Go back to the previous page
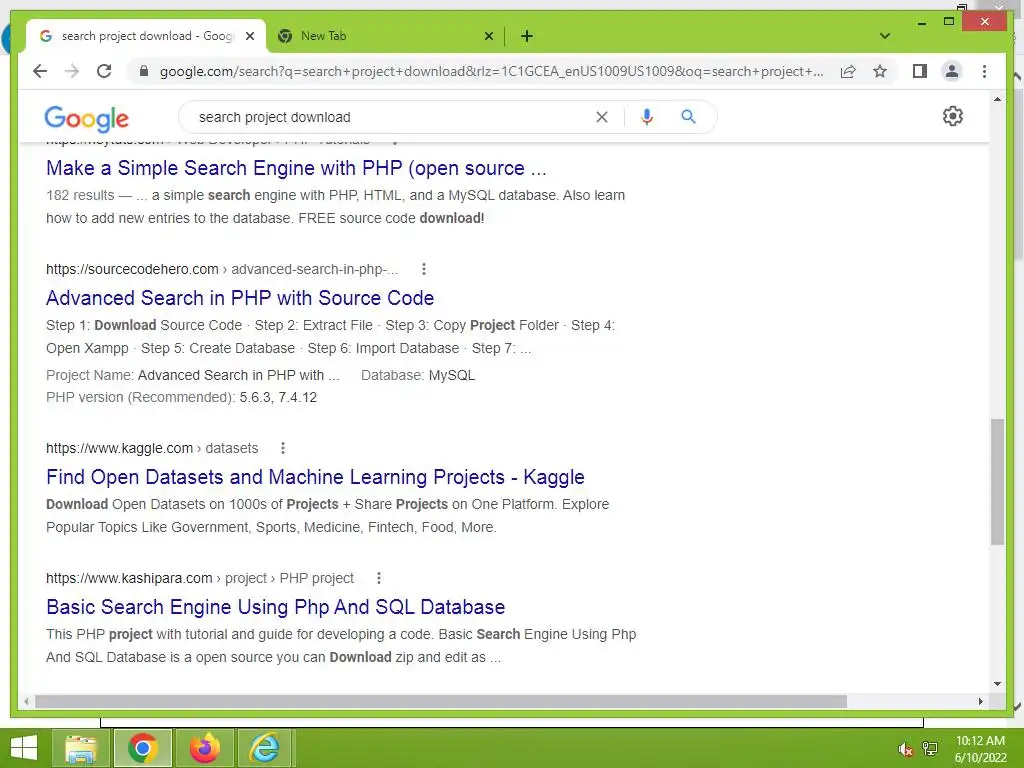Image resolution: width=1024 pixels, height=768 pixels. pyautogui.click(x=40, y=71)
